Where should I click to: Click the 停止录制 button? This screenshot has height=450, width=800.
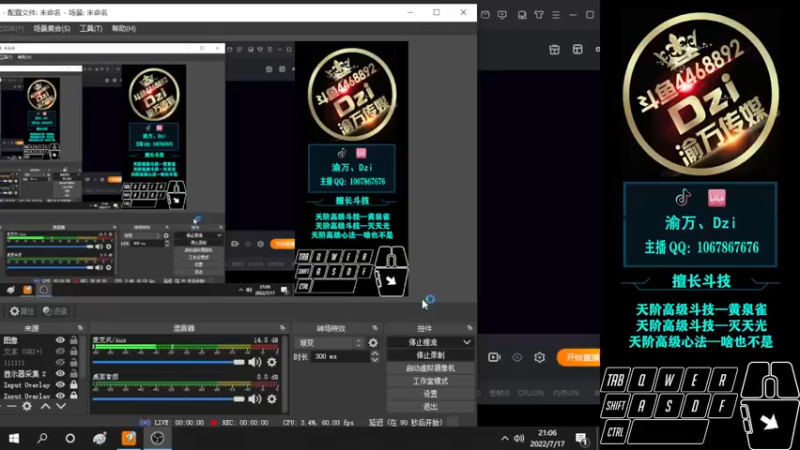(x=430, y=355)
